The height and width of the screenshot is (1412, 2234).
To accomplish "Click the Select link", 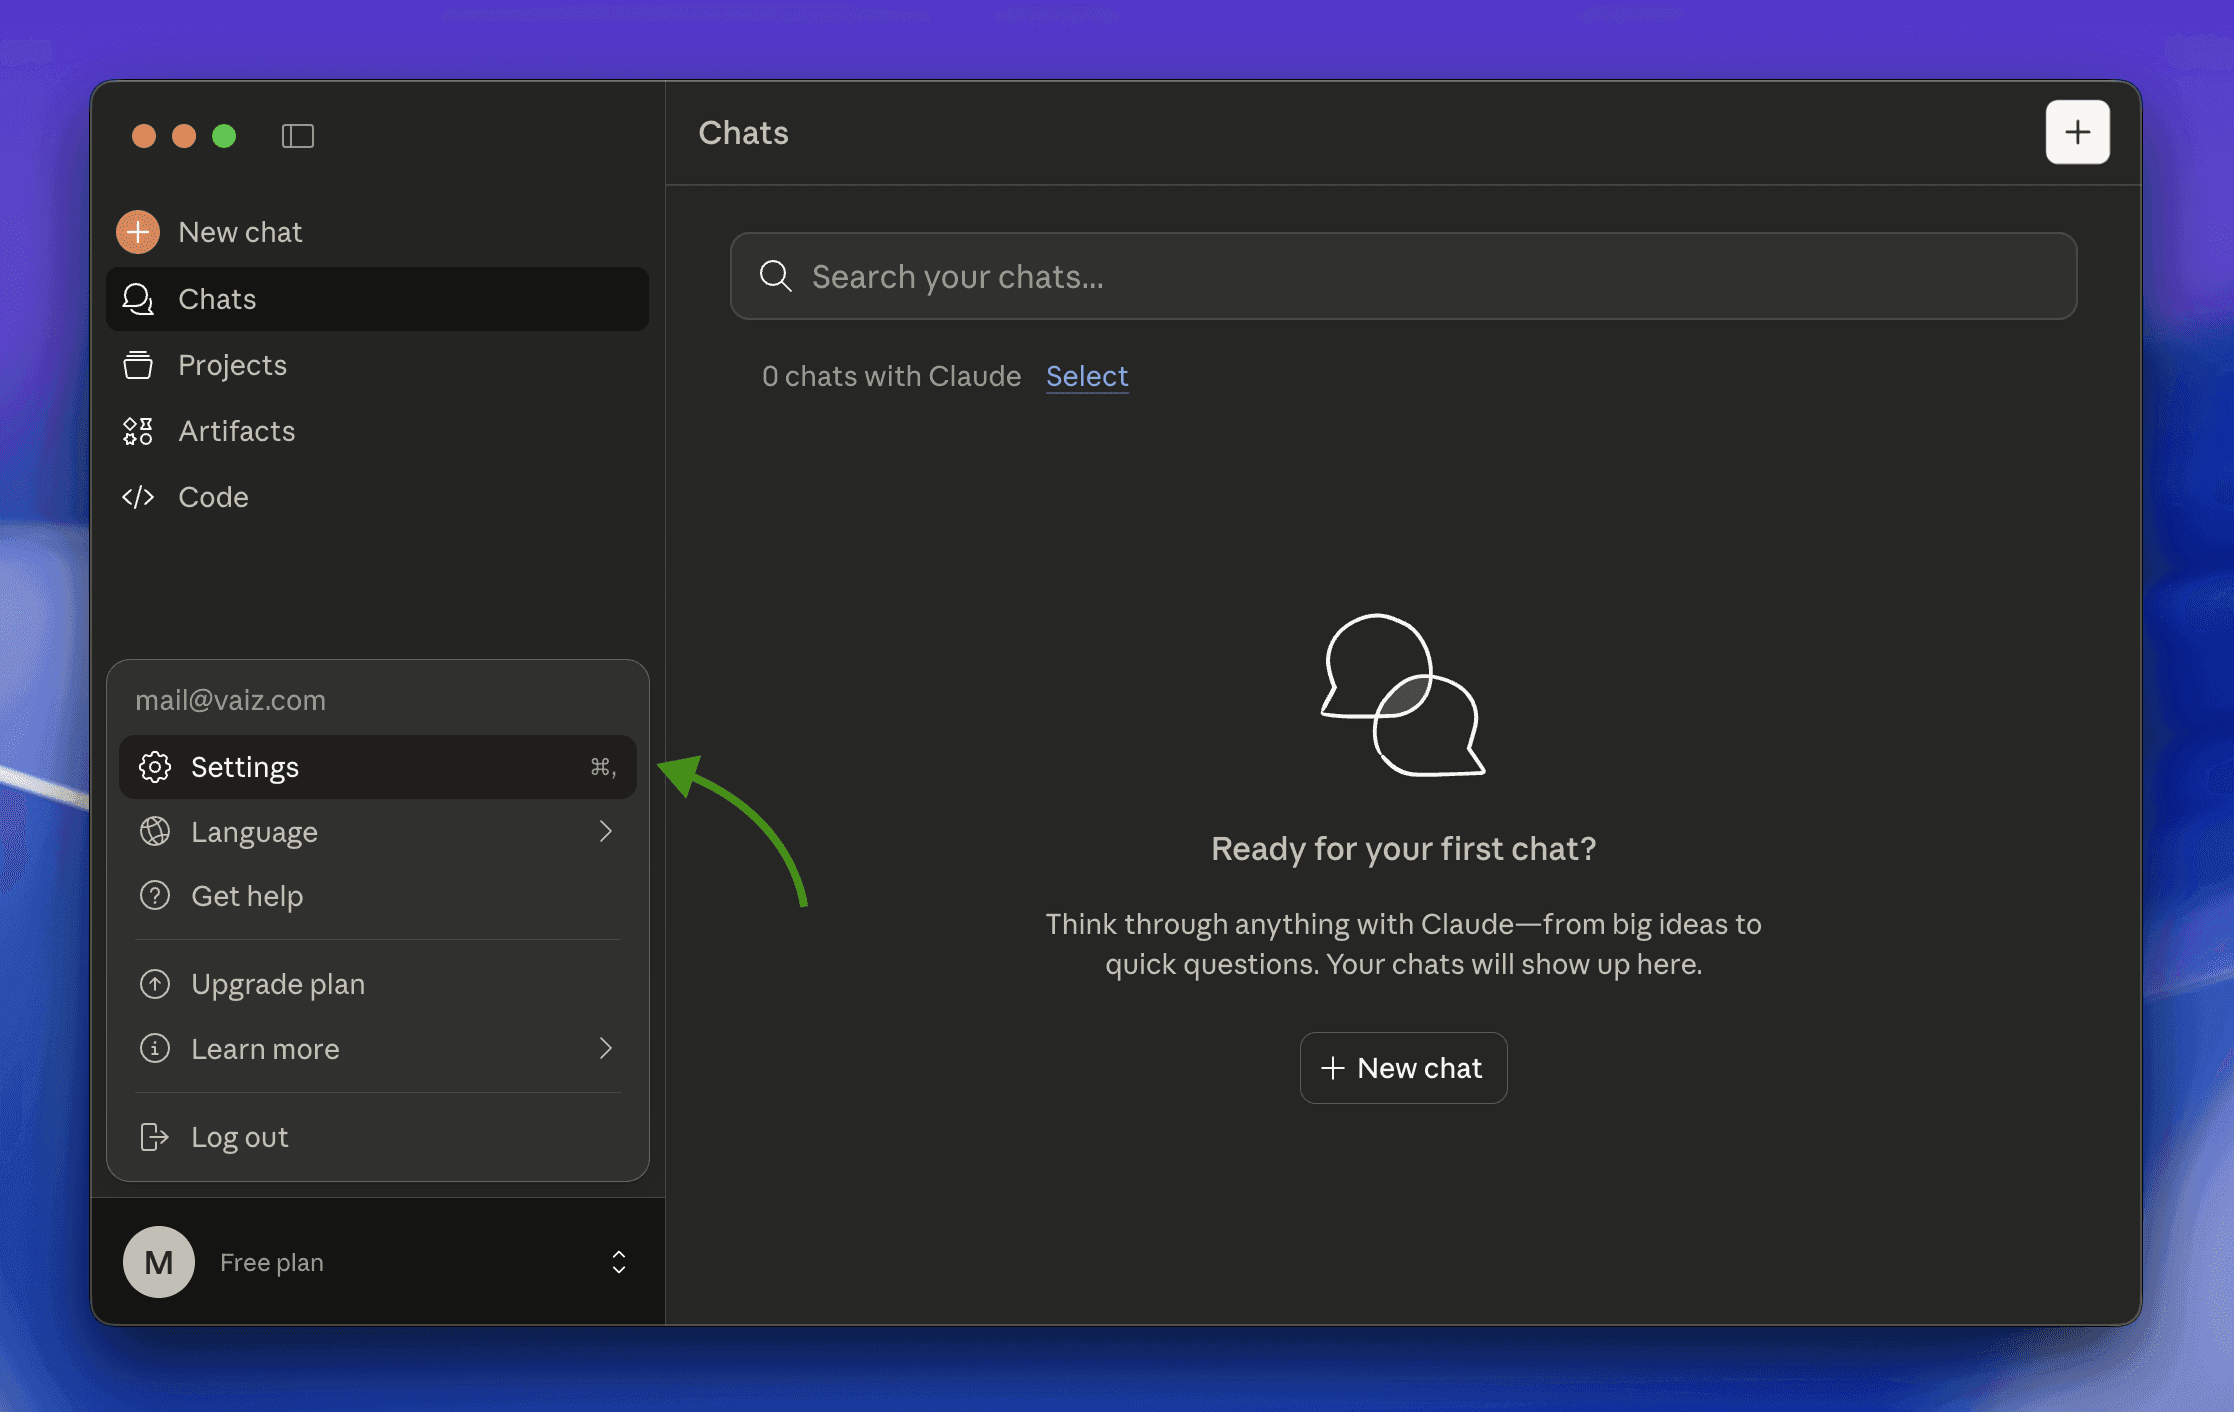I will (x=1086, y=376).
